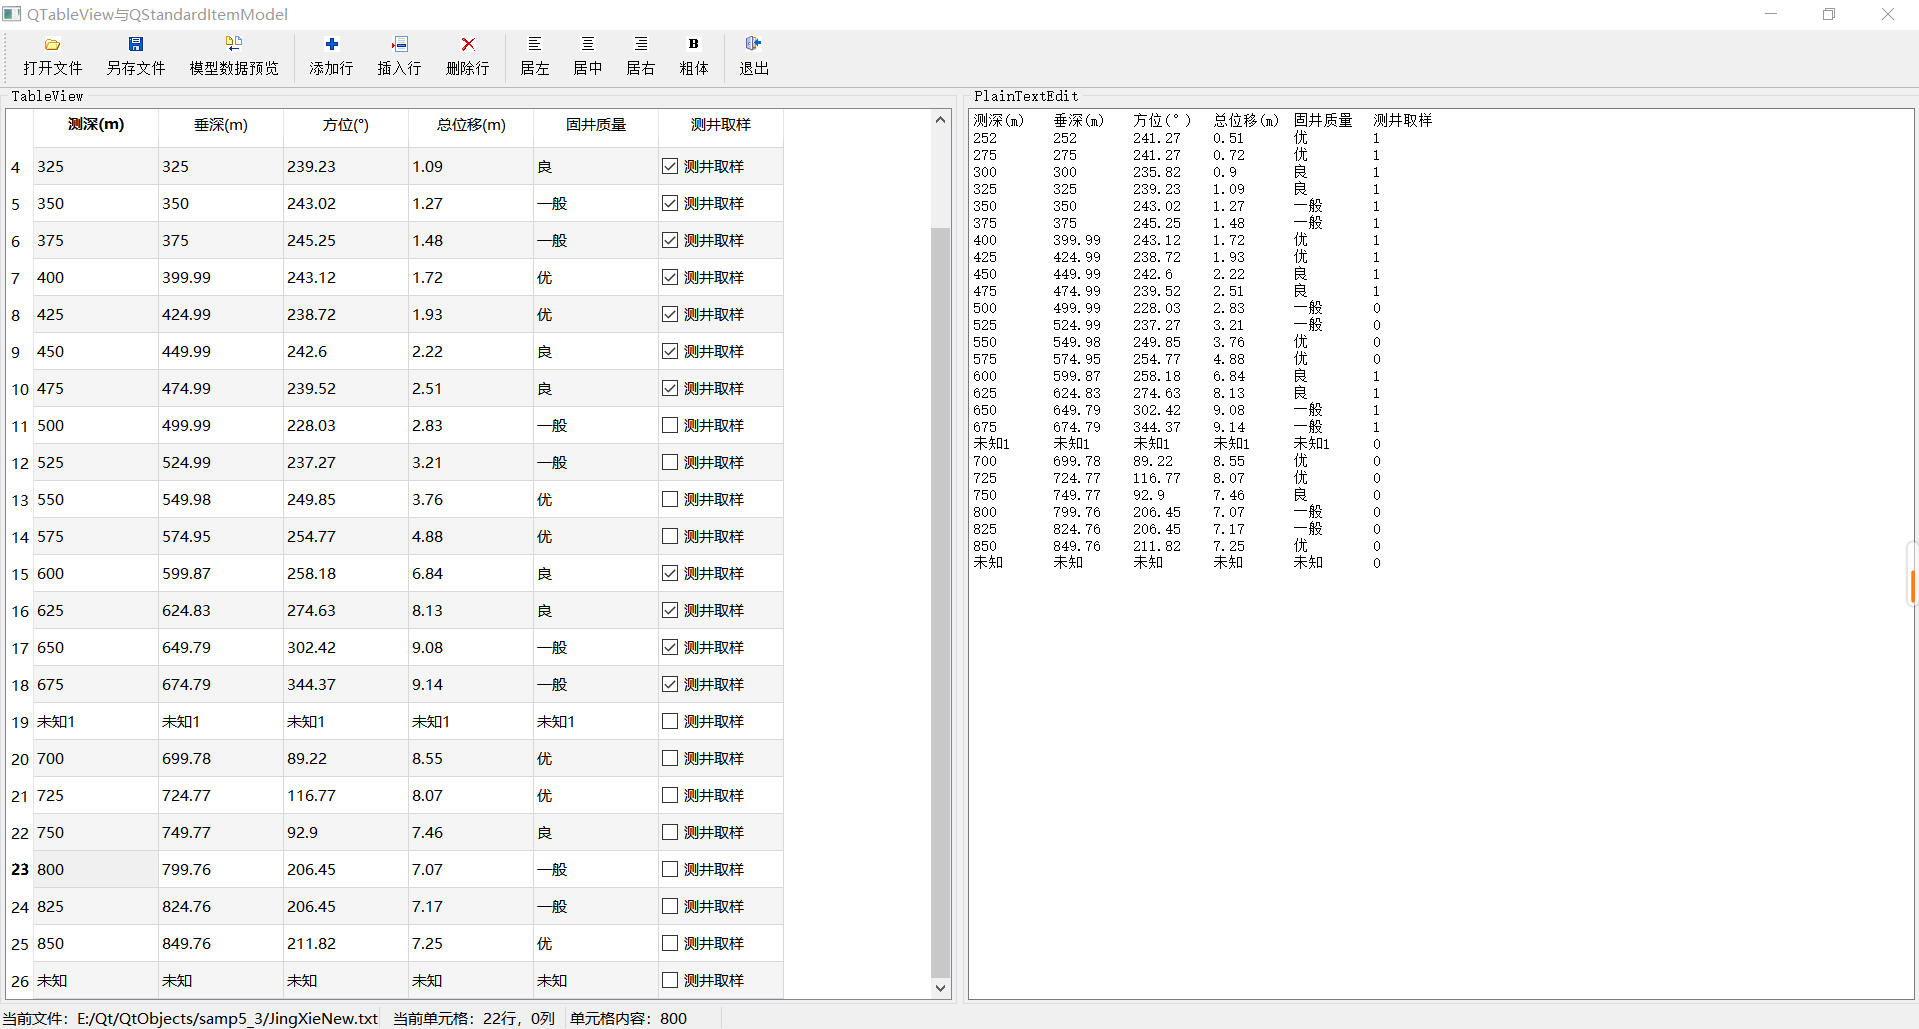1919x1029 pixels.
Task: Click the table scrollbar up arrow
Action: [940, 120]
